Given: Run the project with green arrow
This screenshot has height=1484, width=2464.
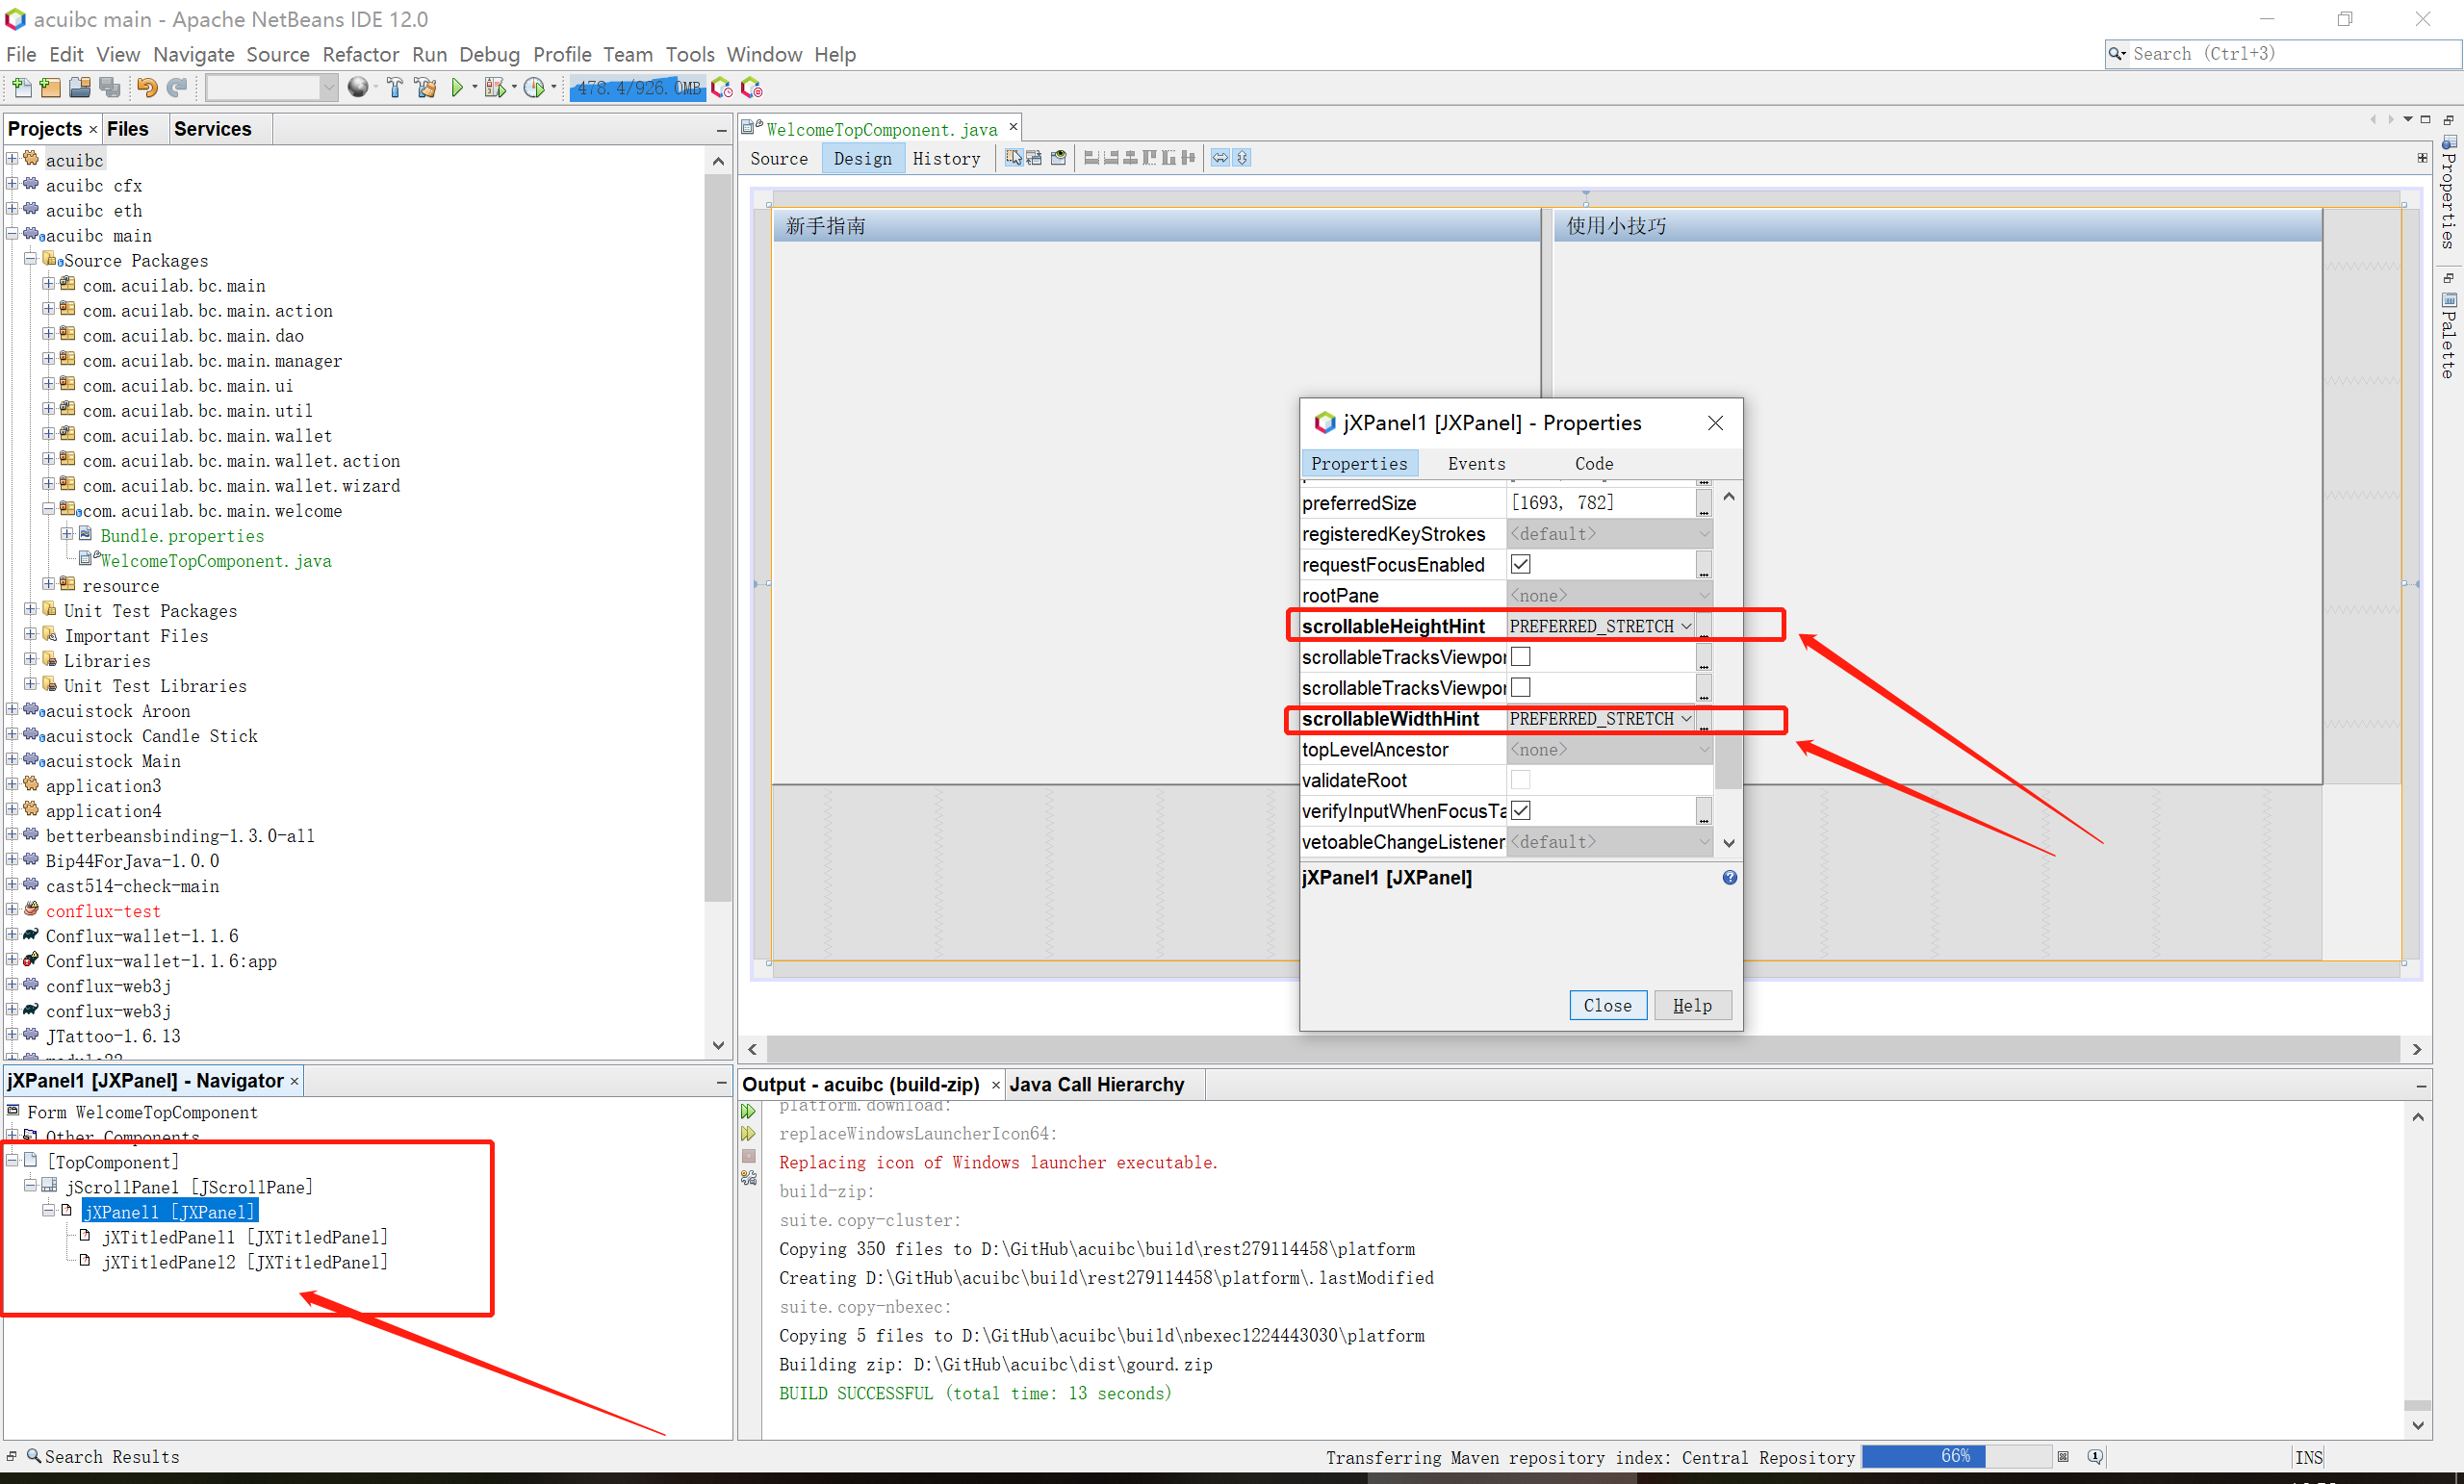Looking at the screenshot, I should (457, 88).
